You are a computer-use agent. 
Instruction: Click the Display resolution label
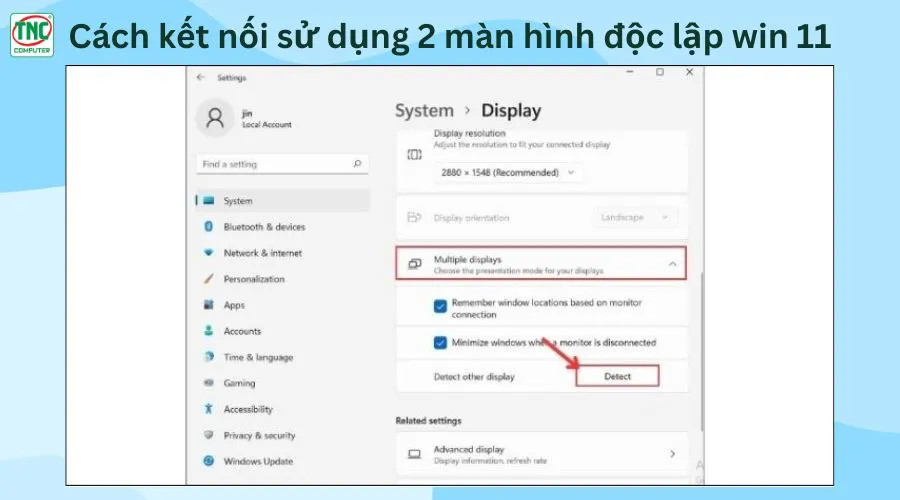(x=470, y=133)
